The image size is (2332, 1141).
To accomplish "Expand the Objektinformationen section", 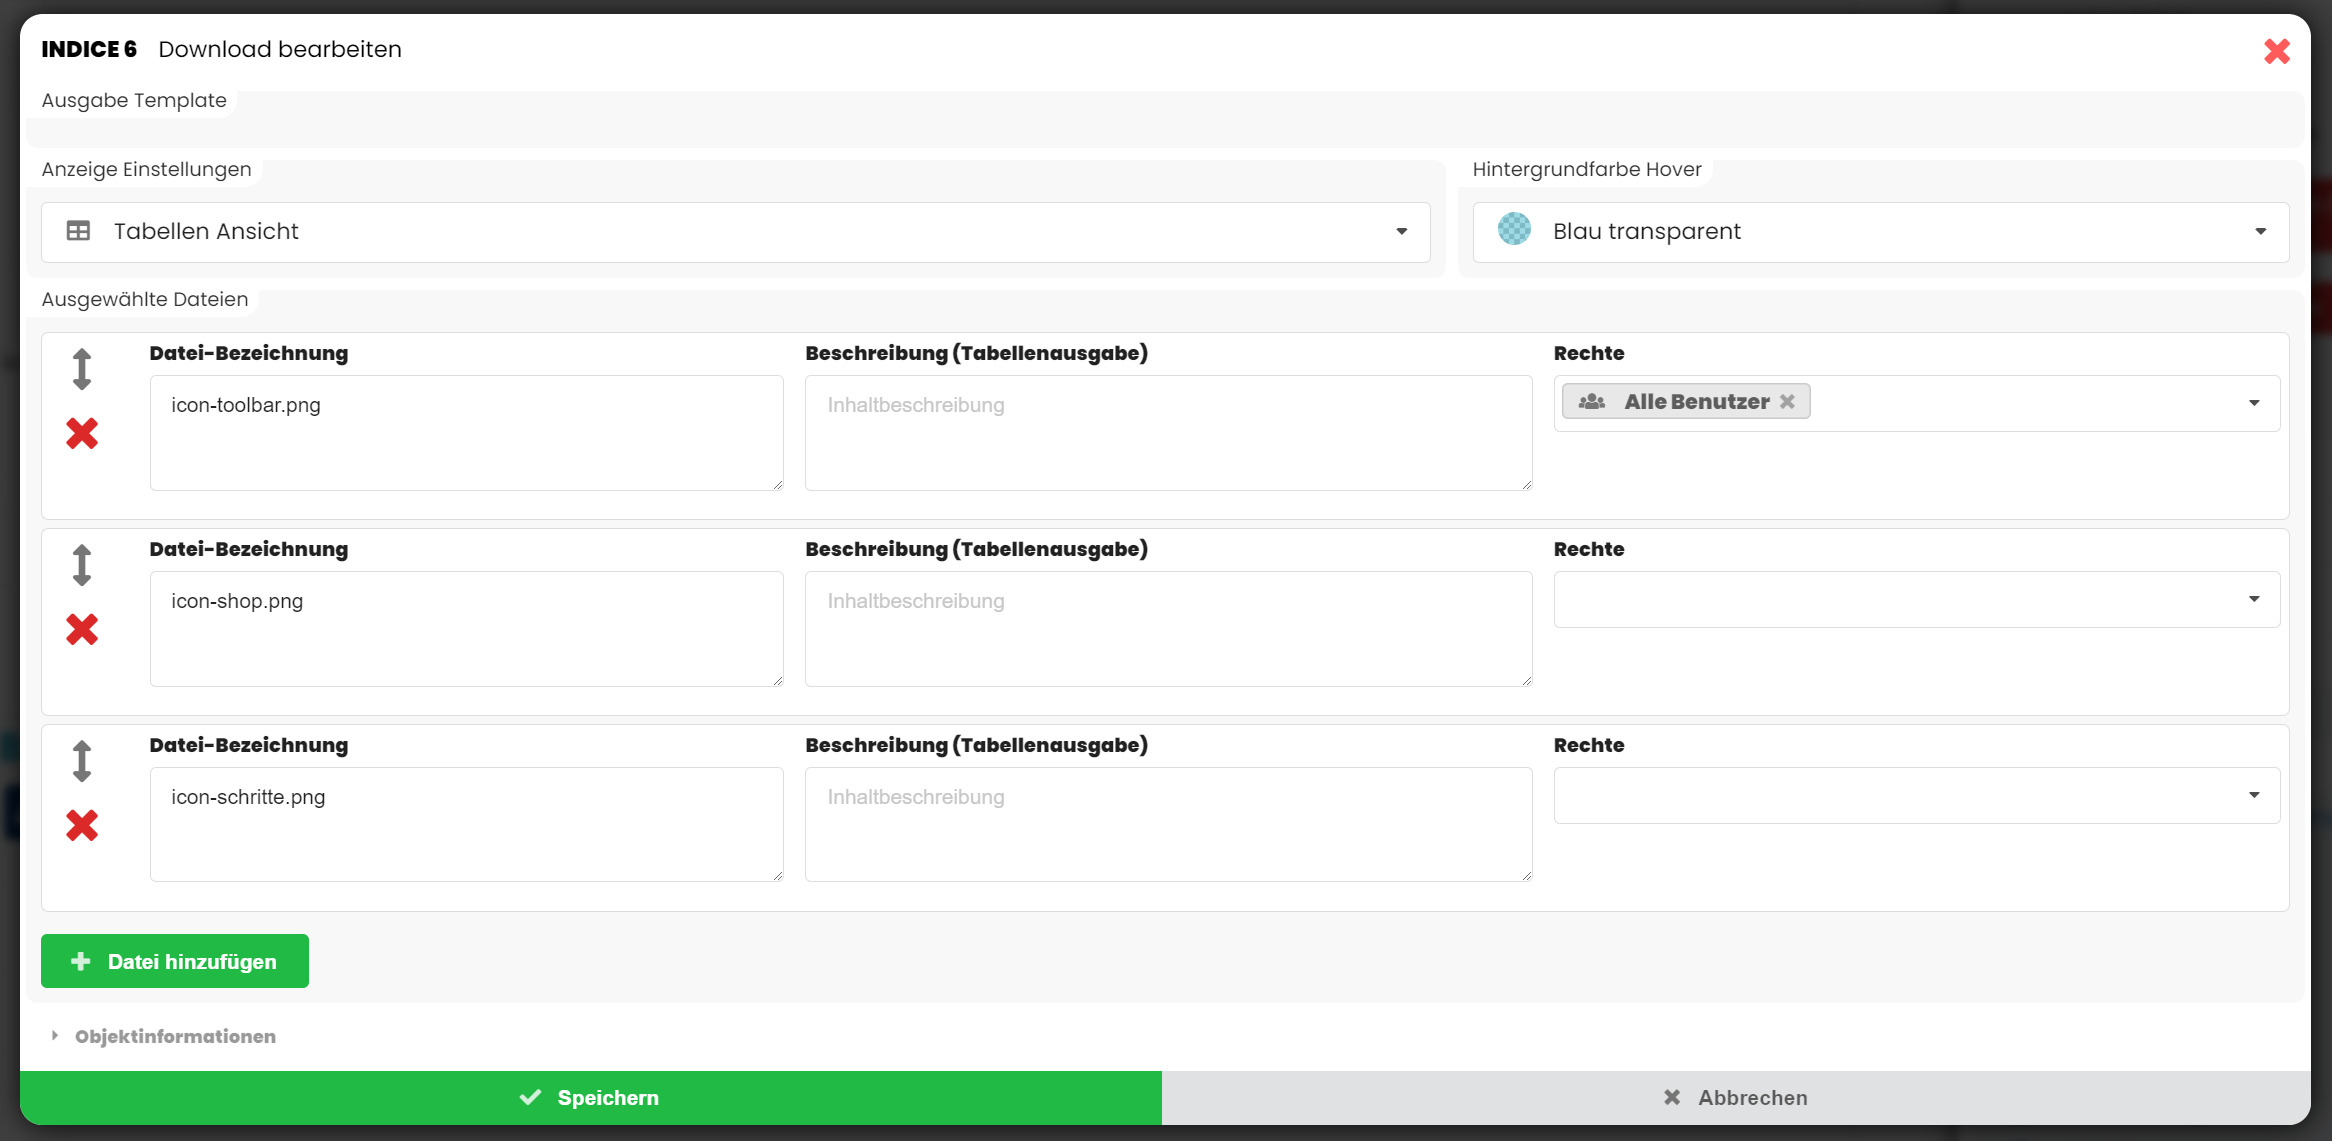I will point(175,1036).
